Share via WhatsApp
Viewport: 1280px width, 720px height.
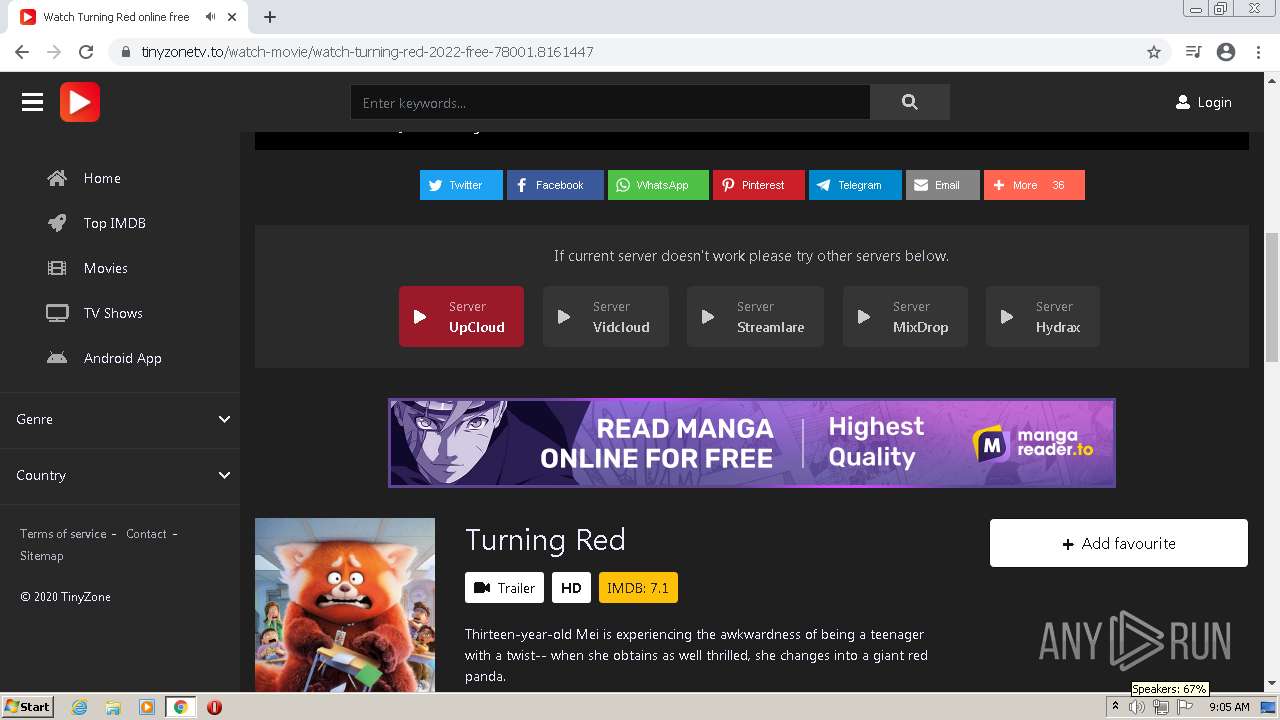click(658, 185)
